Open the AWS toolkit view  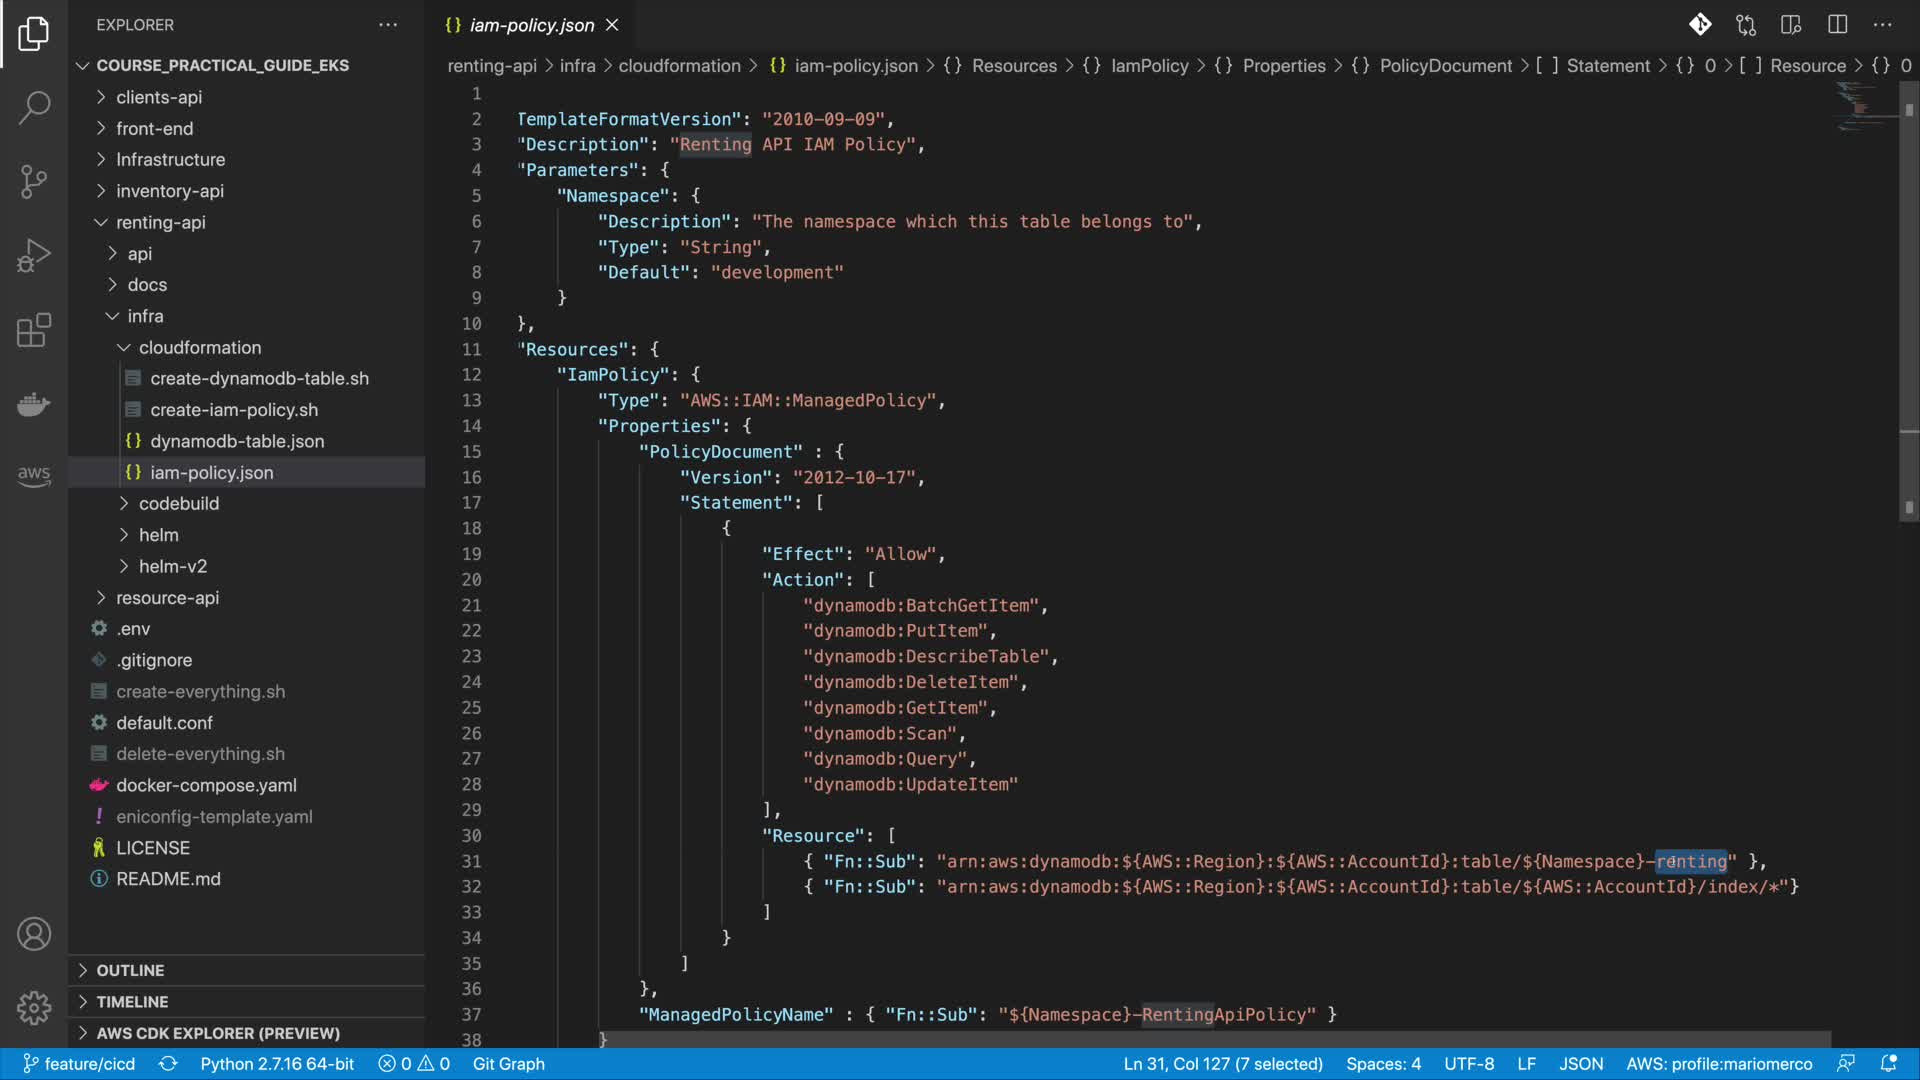(34, 475)
